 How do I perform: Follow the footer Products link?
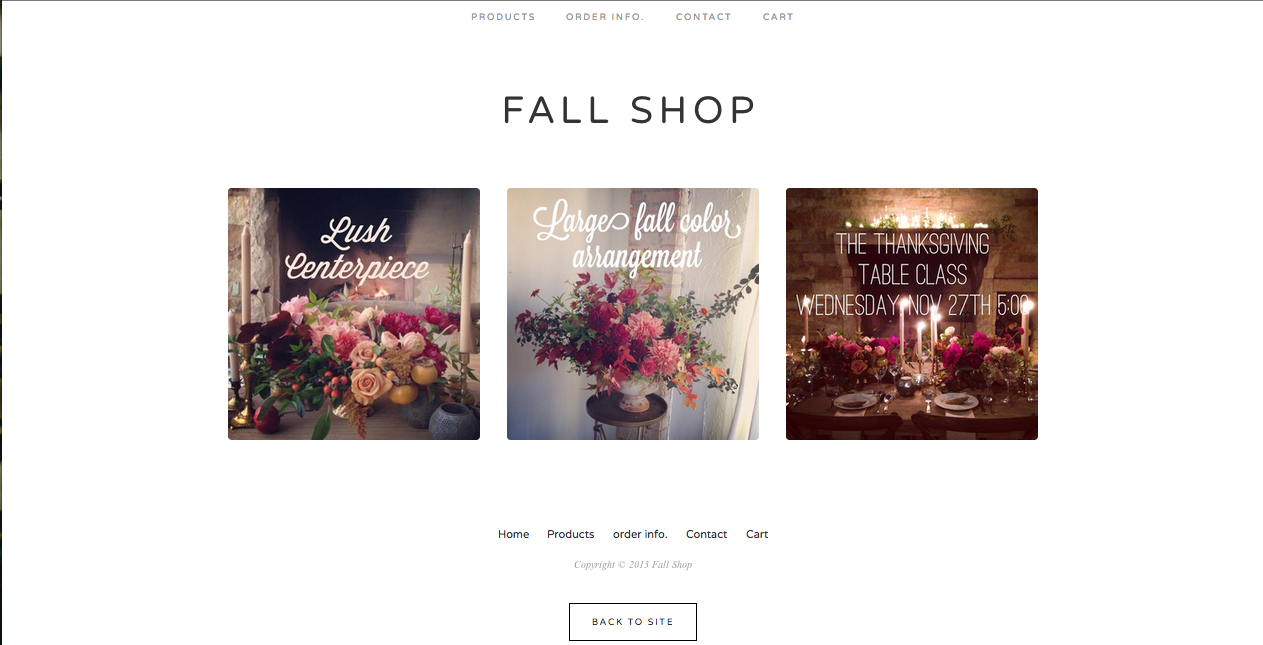571,534
